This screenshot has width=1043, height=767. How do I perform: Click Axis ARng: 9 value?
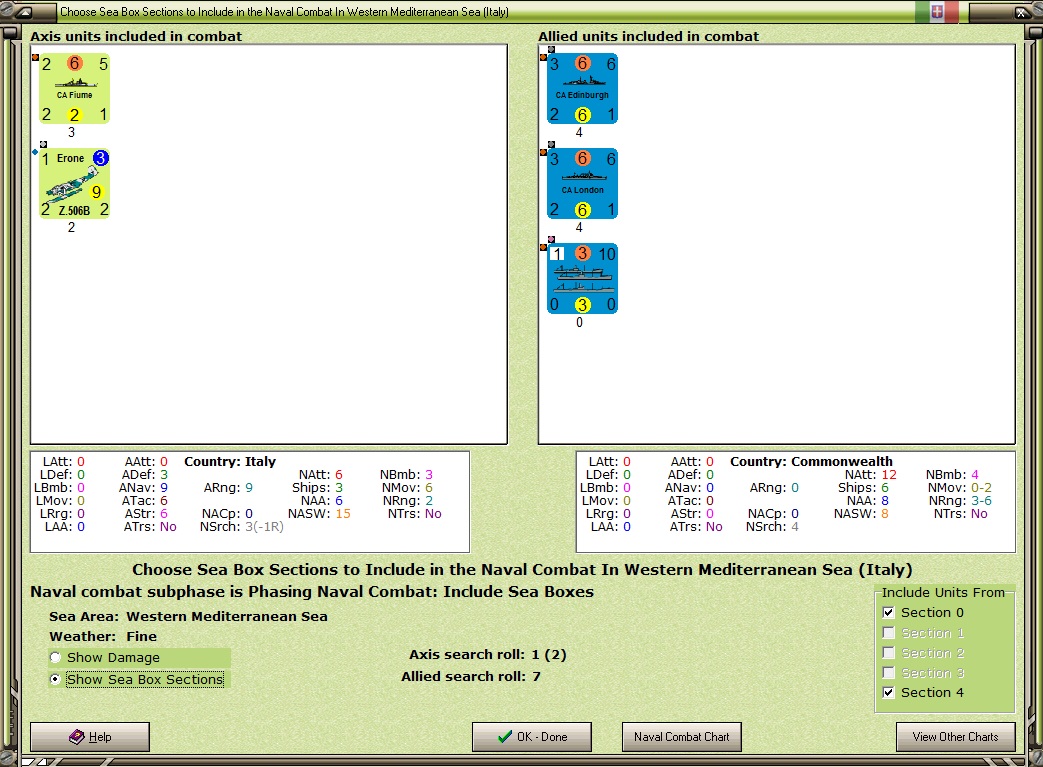coord(249,488)
